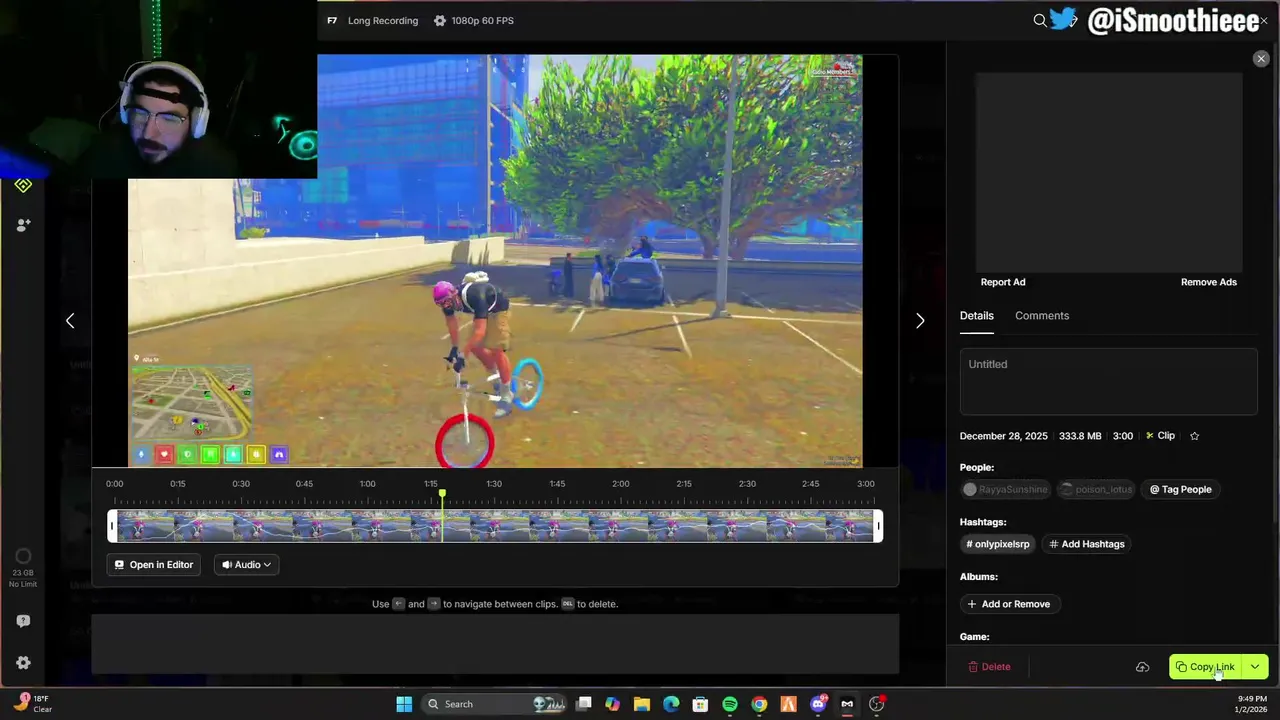
Task: Go to the previous clip arrow
Action: 70,321
